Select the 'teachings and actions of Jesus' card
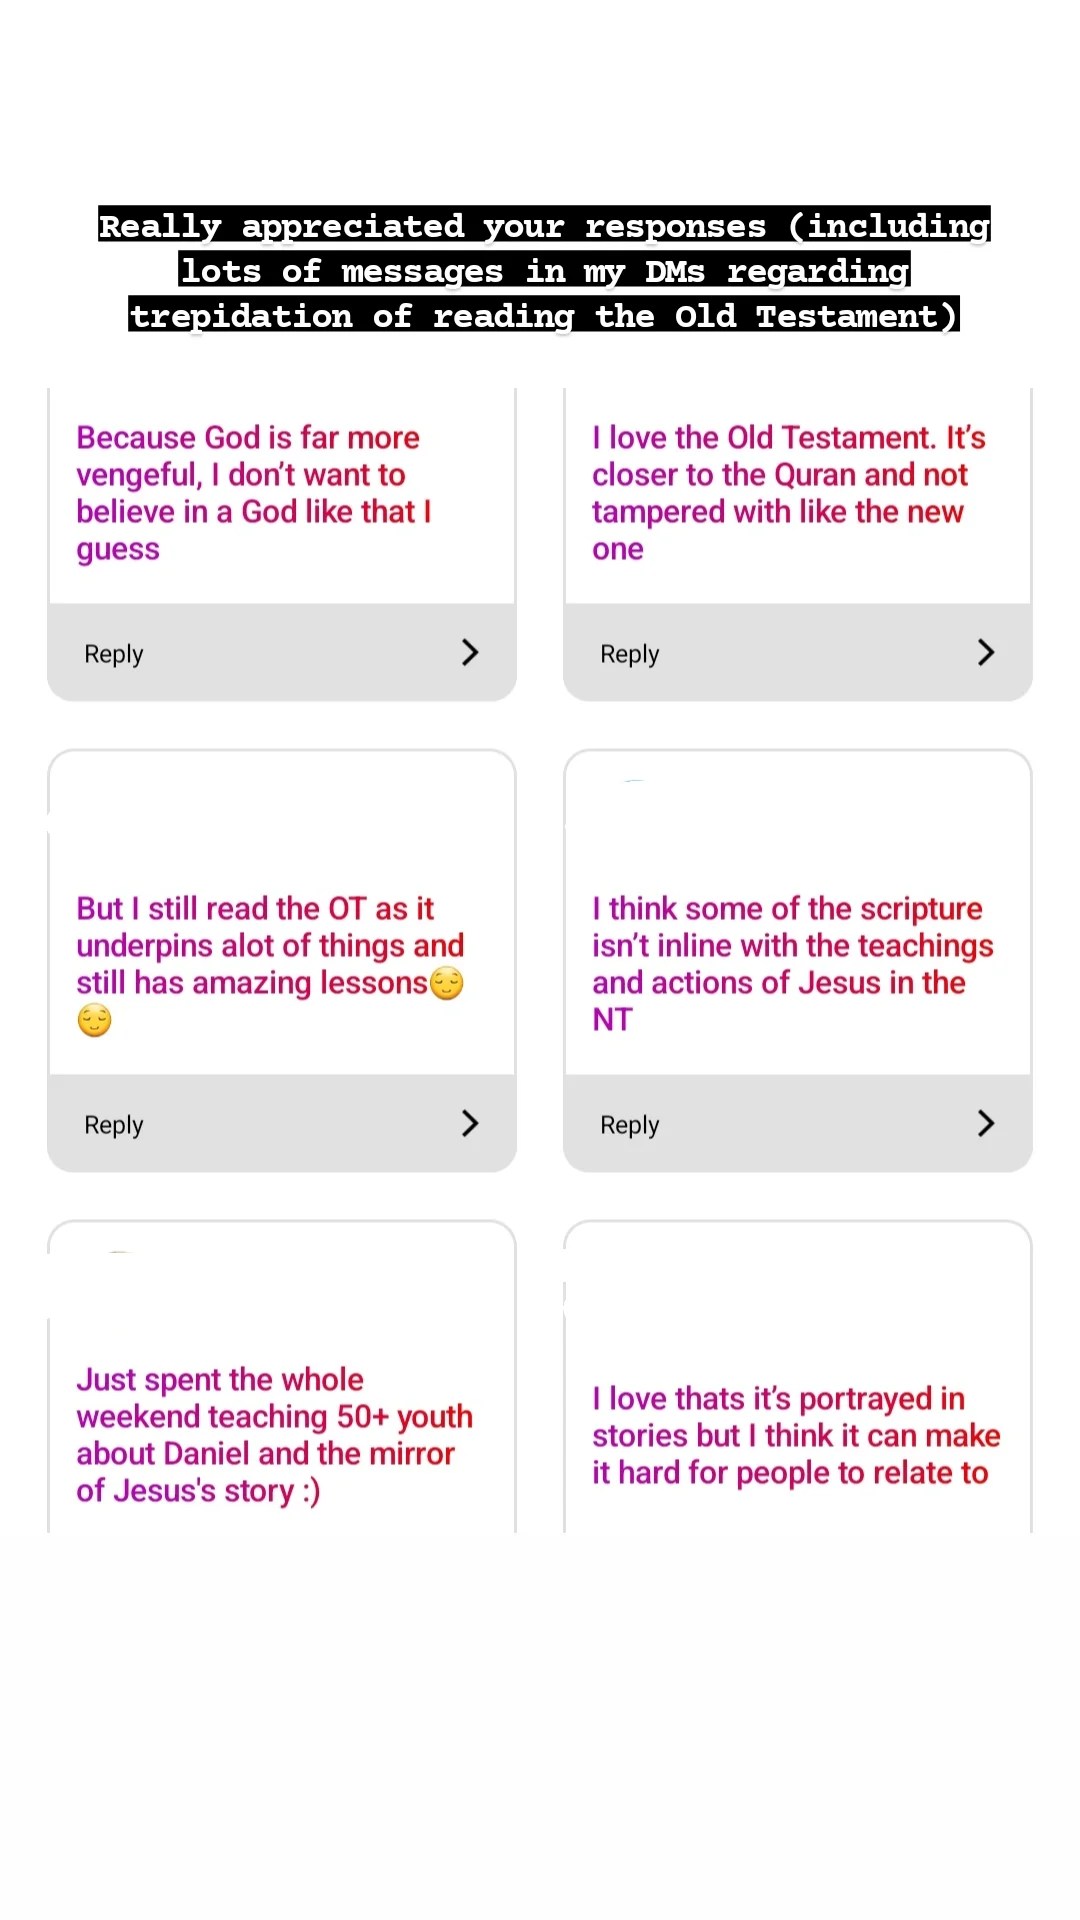Viewport: 1080px width, 1920px height. click(x=792, y=964)
